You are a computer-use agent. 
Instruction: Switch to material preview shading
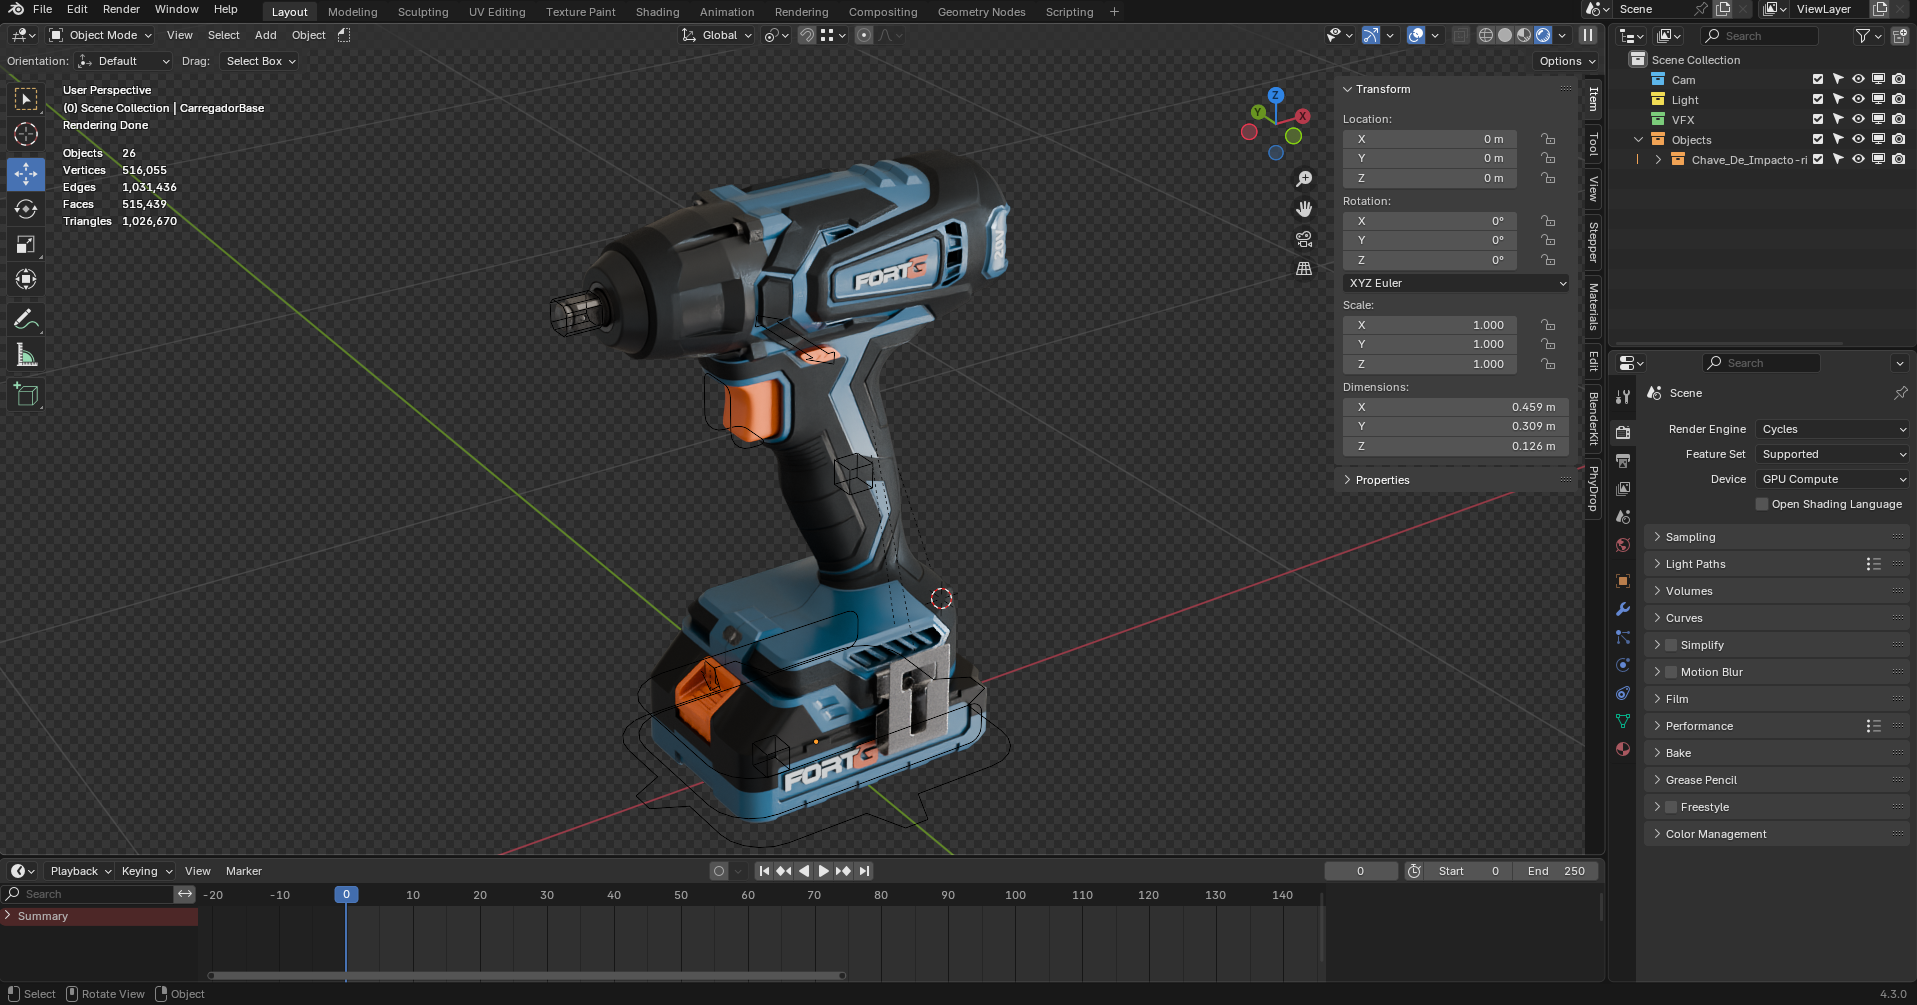(1524, 35)
